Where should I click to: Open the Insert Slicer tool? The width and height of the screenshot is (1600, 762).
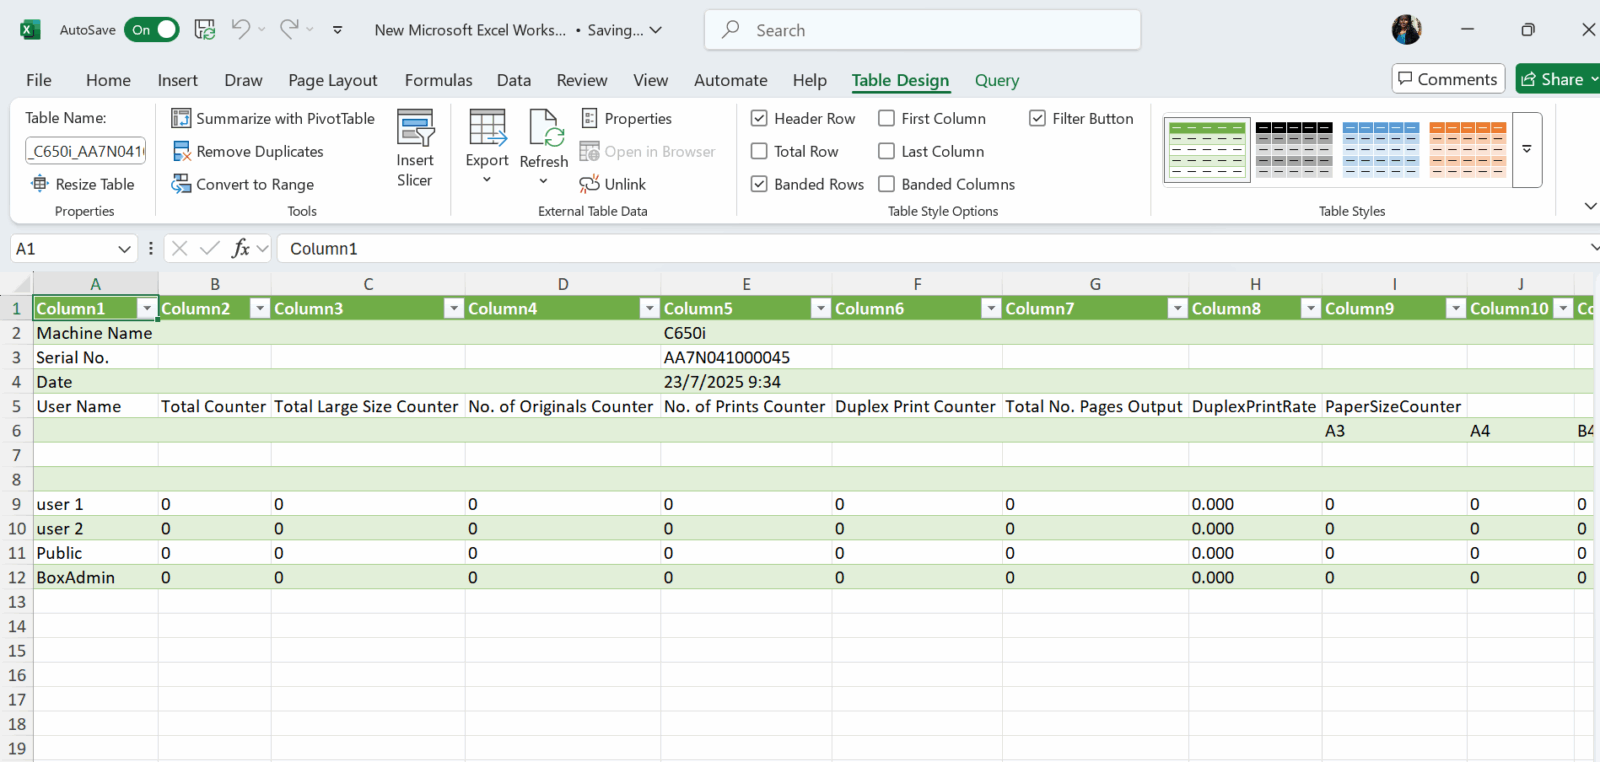click(x=415, y=148)
